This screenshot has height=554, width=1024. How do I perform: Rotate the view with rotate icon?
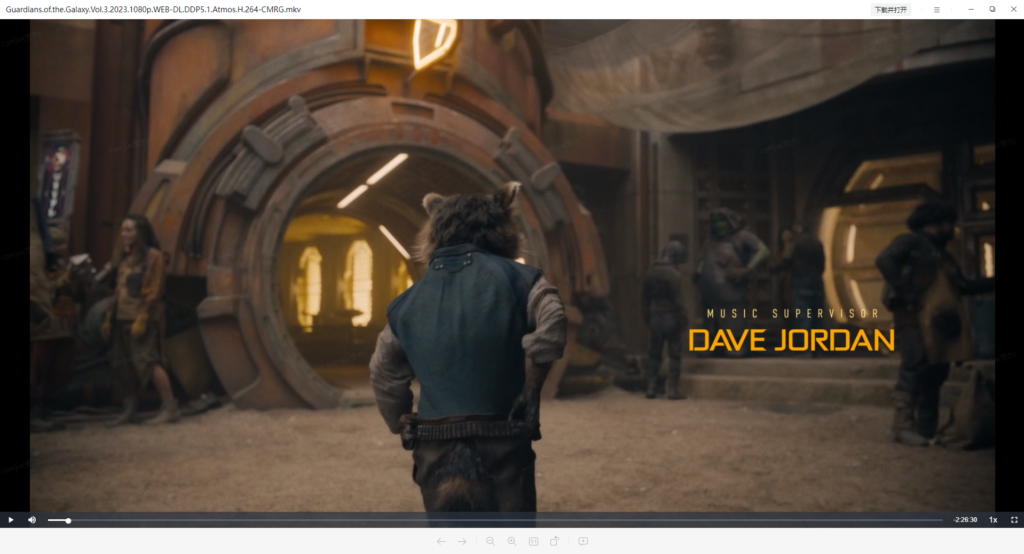[554, 541]
